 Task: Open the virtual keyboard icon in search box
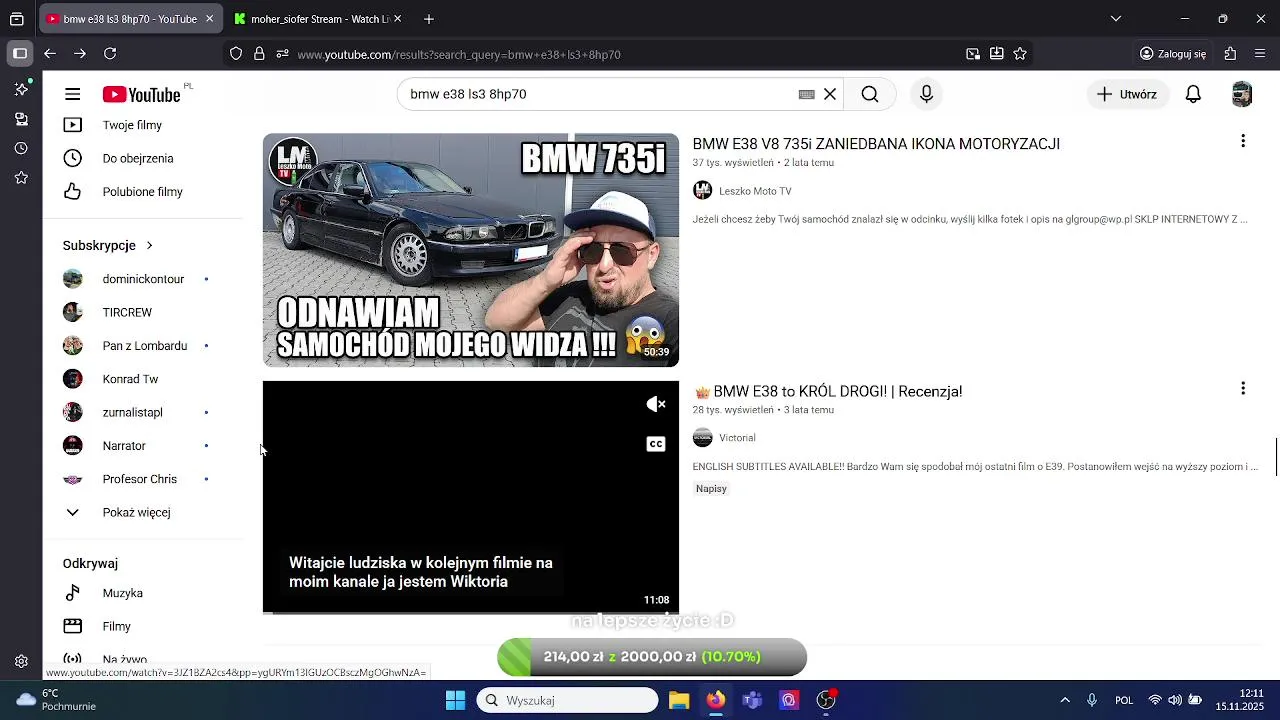806,94
